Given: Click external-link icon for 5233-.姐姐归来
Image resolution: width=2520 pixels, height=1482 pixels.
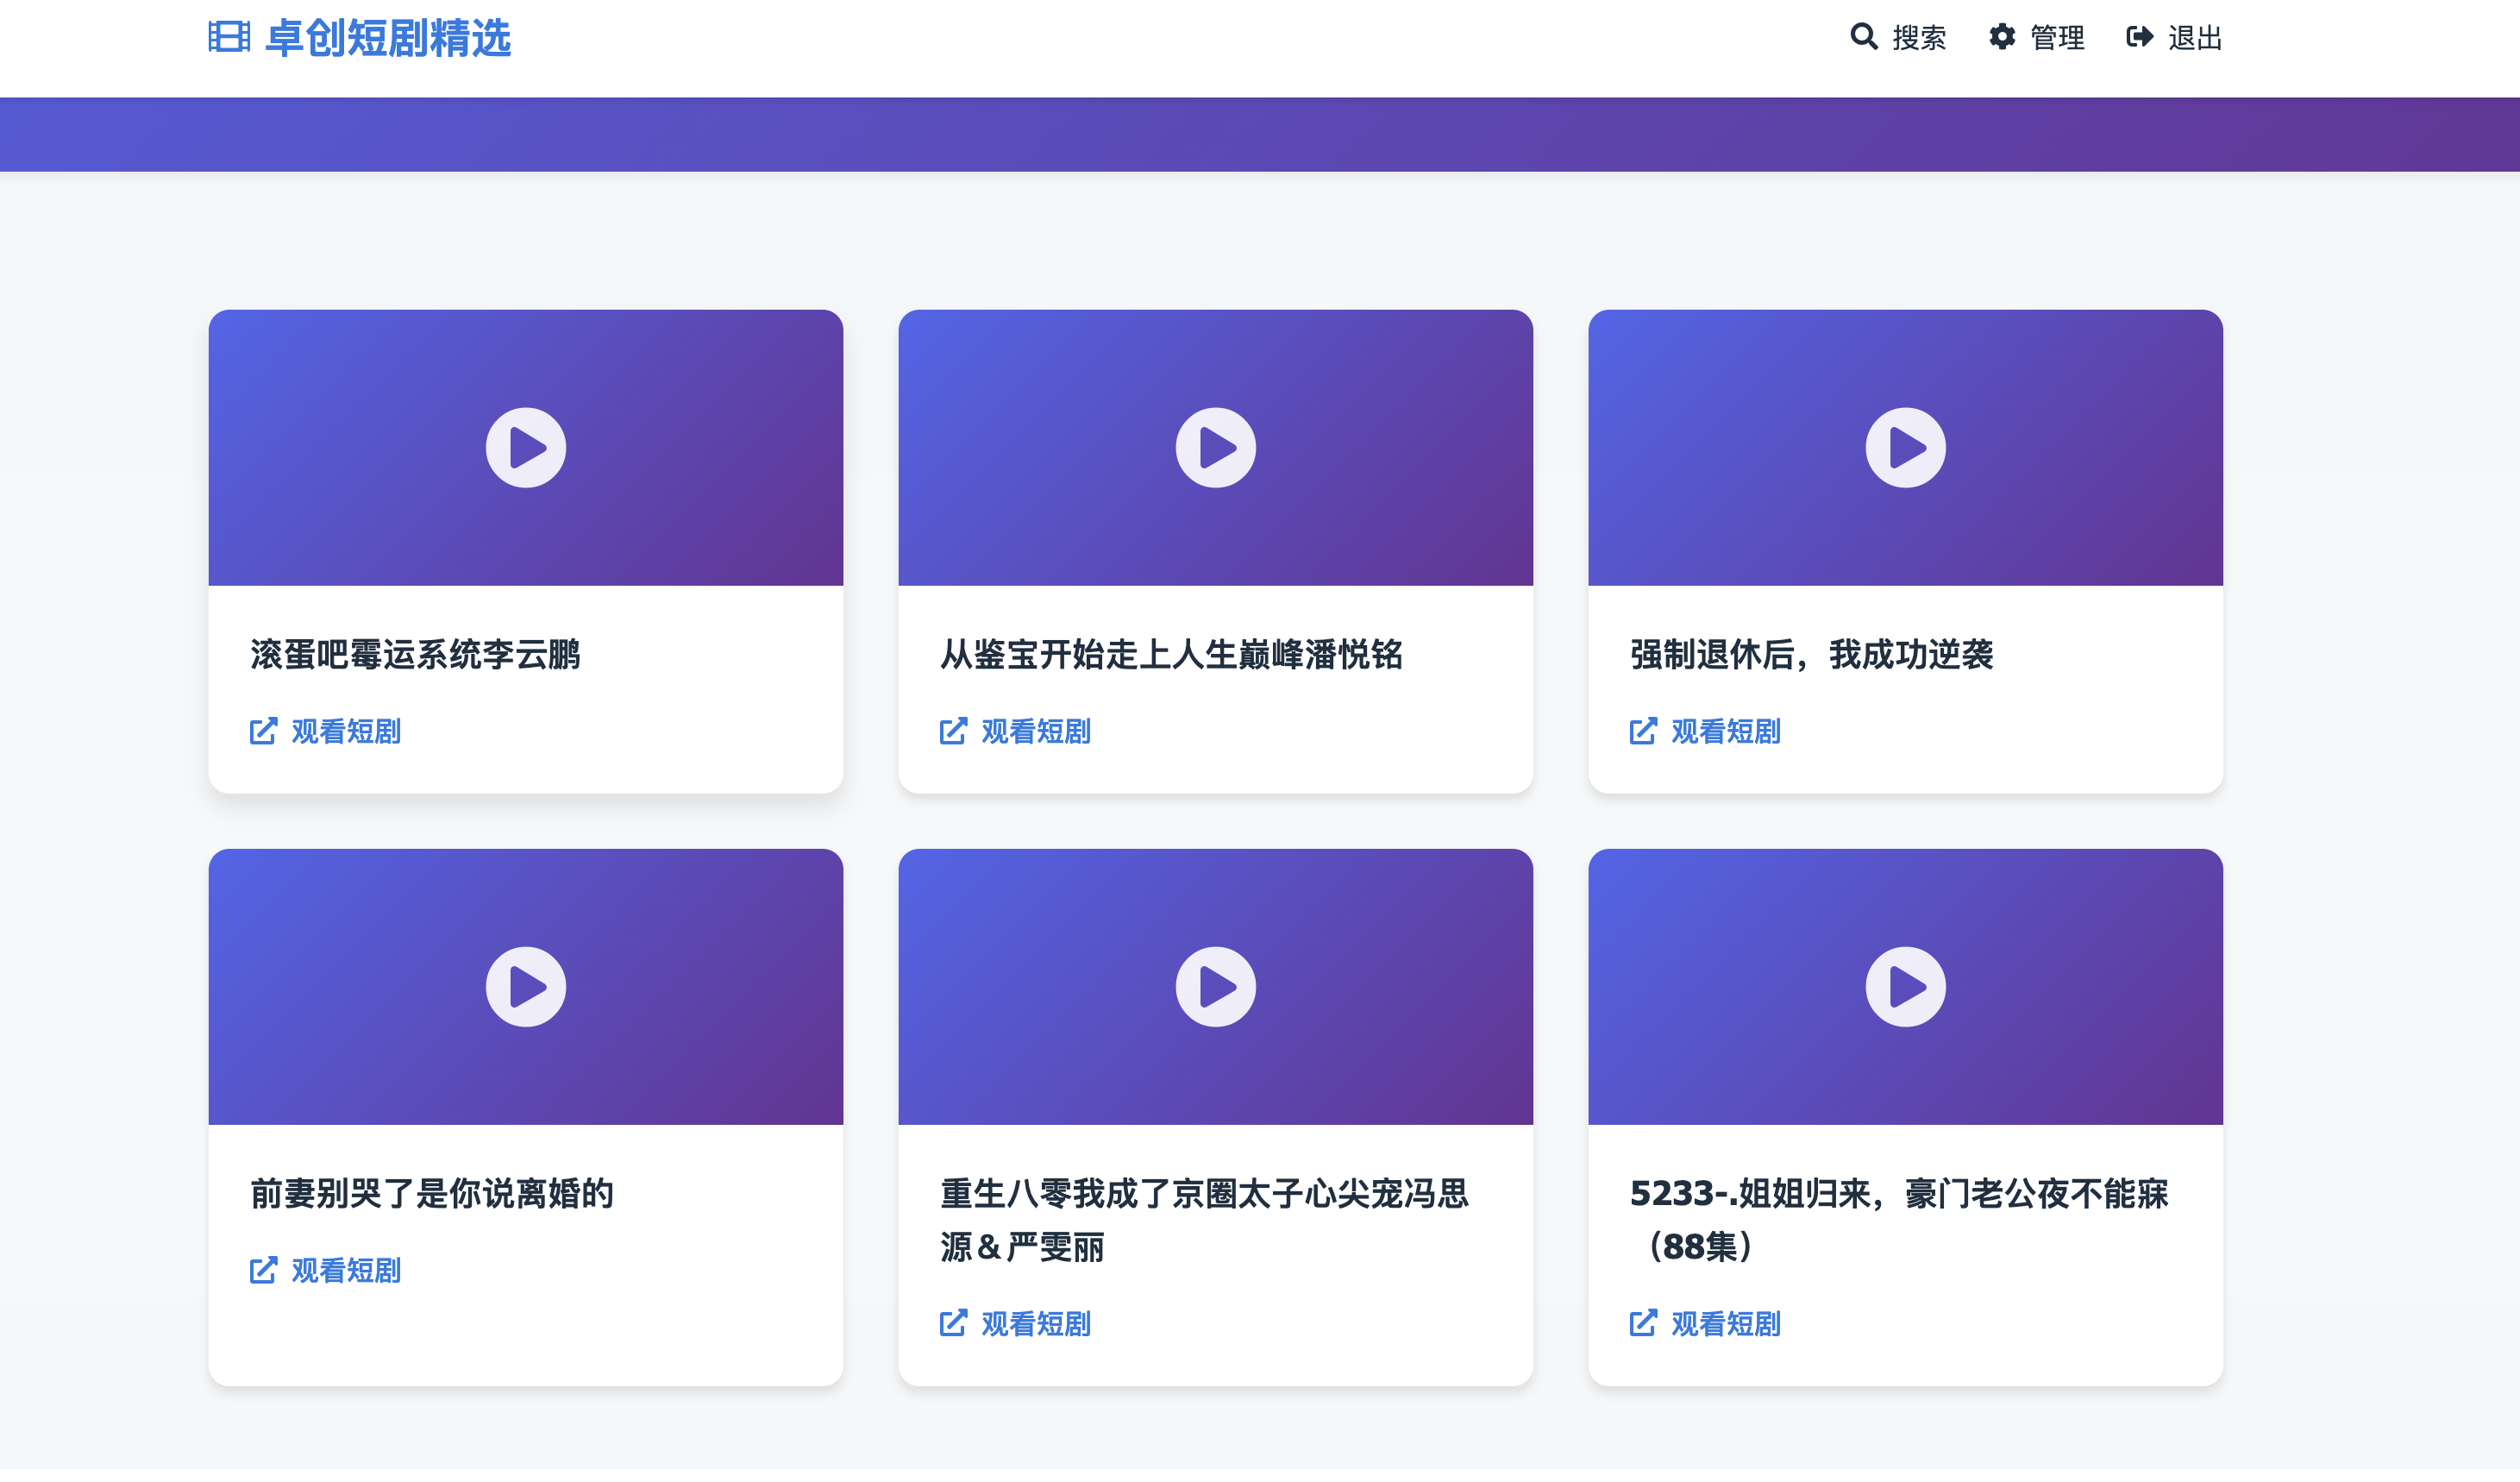Looking at the screenshot, I should tap(1643, 1324).
